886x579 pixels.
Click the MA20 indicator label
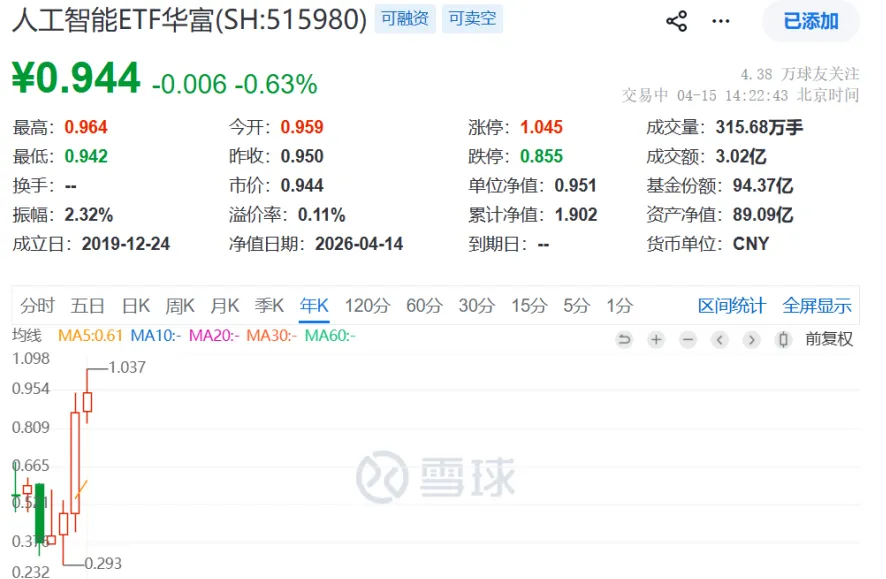(214, 336)
